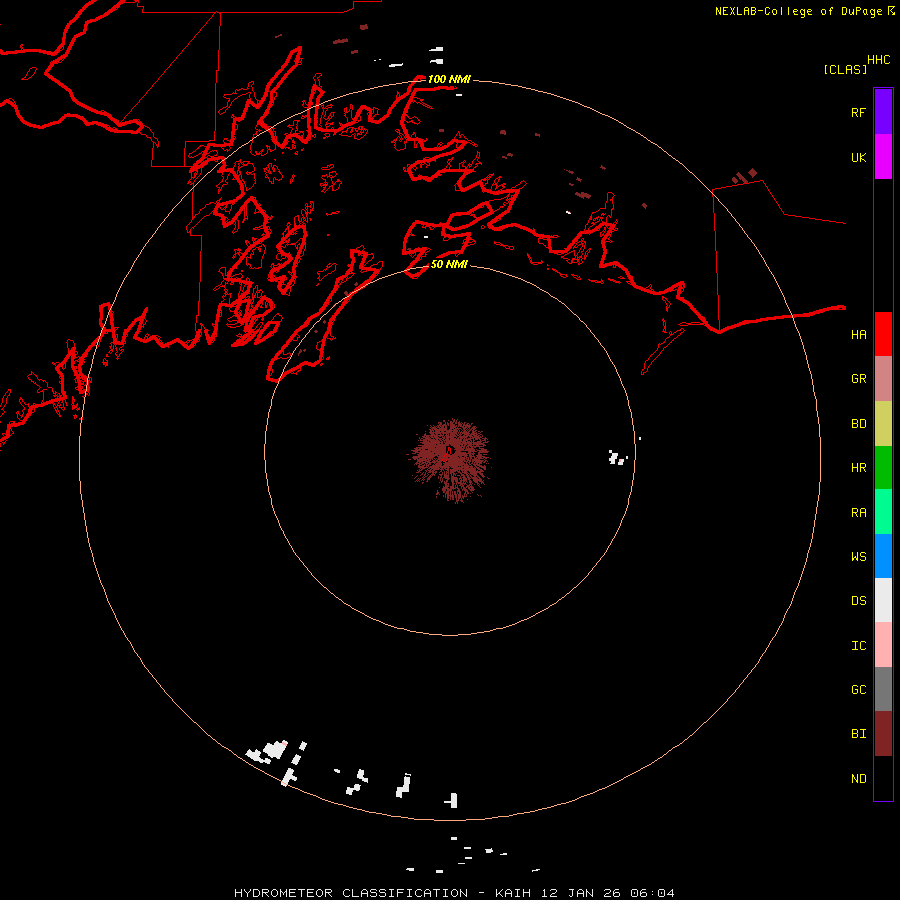Screen dimensions: 900x900
Task: Click the radar site biological echo cluster
Action: 451,459
